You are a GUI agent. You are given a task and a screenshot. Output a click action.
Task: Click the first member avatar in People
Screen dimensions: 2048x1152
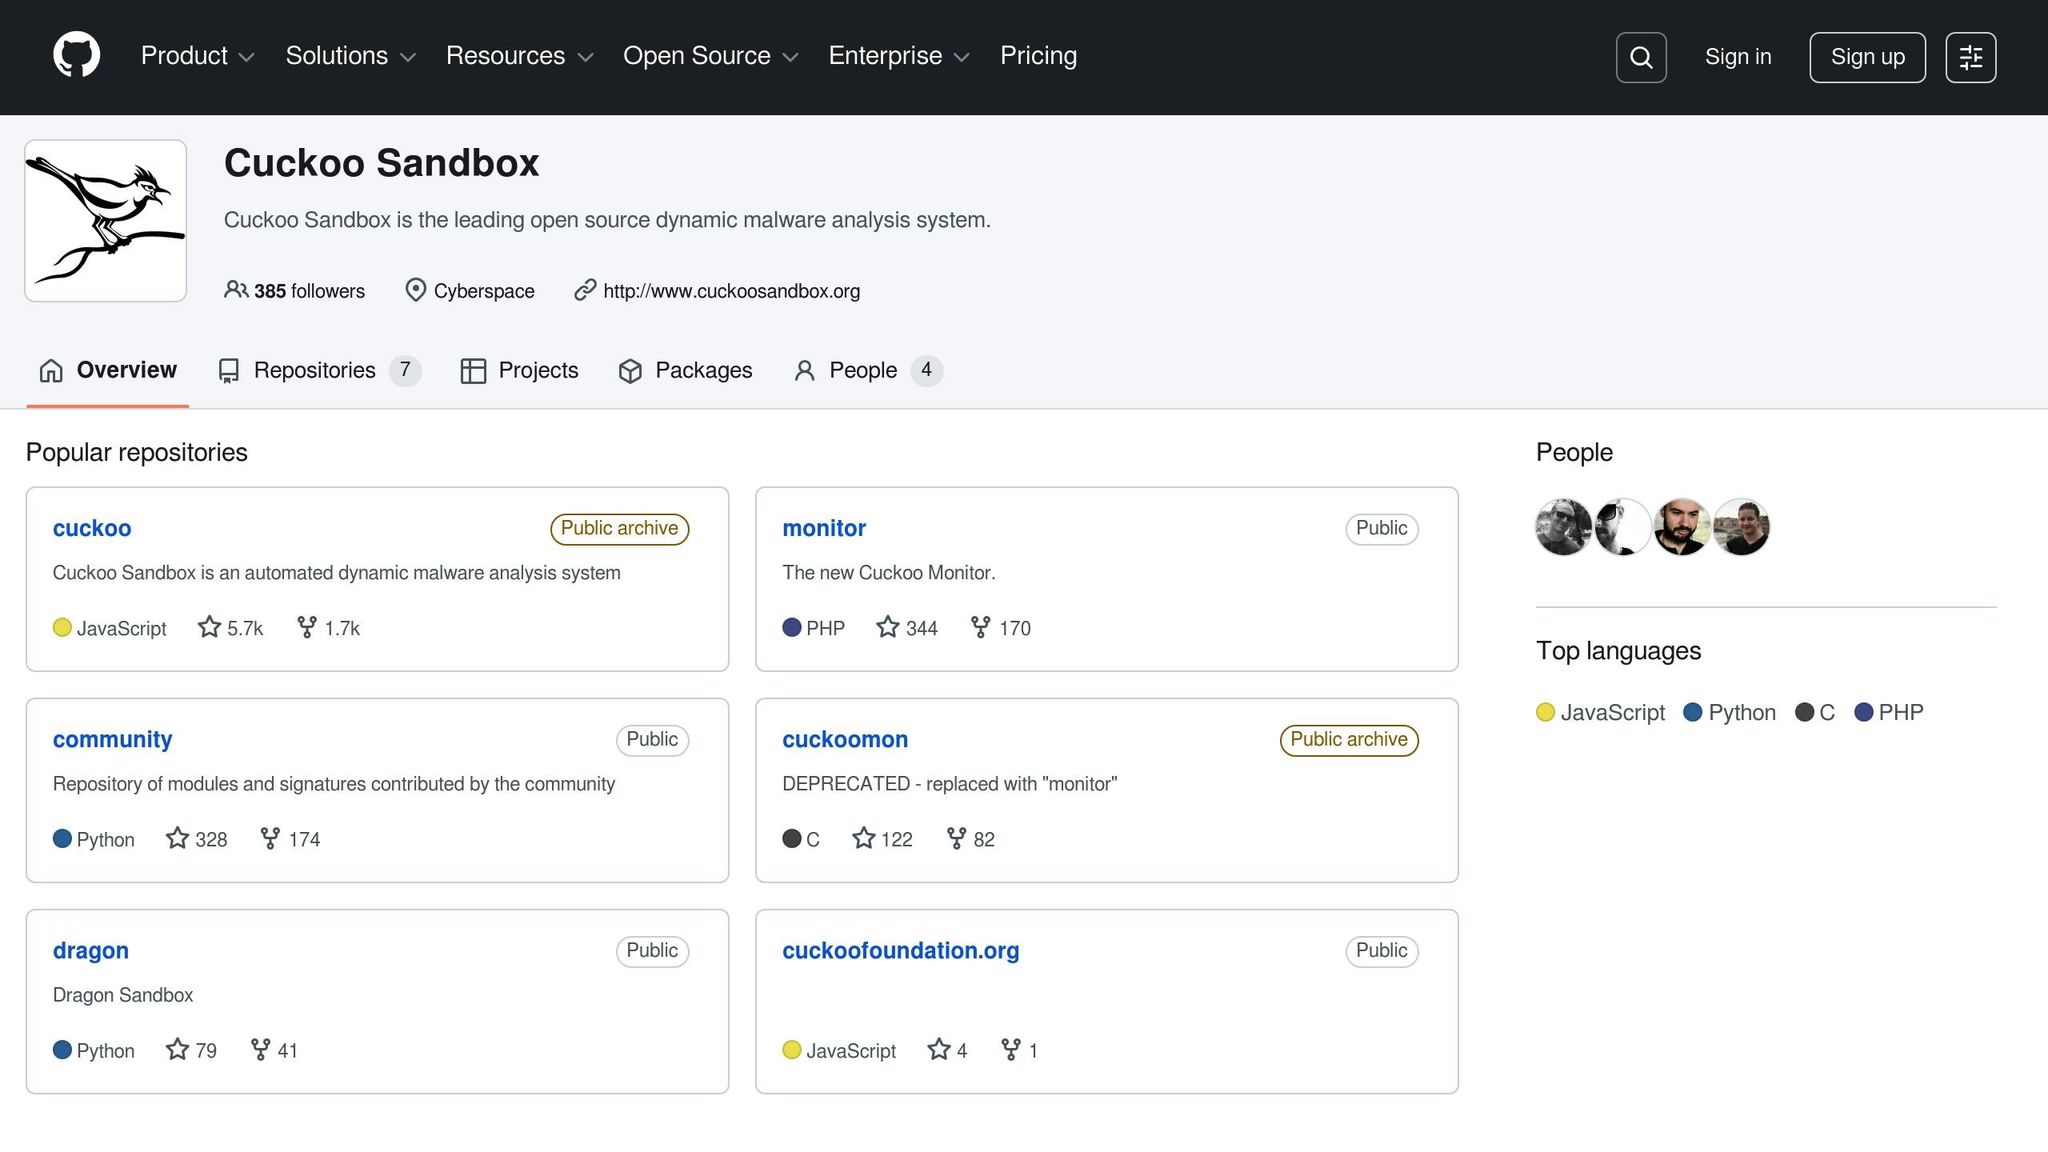[x=1563, y=527]
